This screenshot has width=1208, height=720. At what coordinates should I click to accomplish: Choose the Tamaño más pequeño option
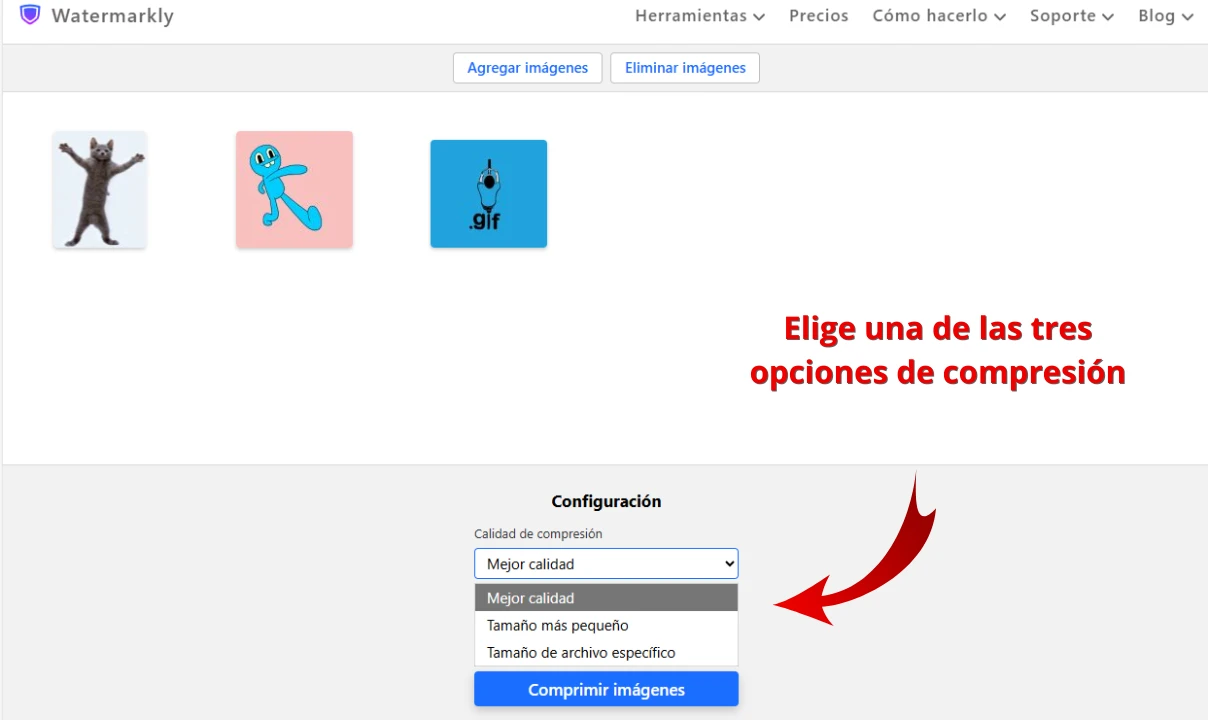tap(606, 625)
